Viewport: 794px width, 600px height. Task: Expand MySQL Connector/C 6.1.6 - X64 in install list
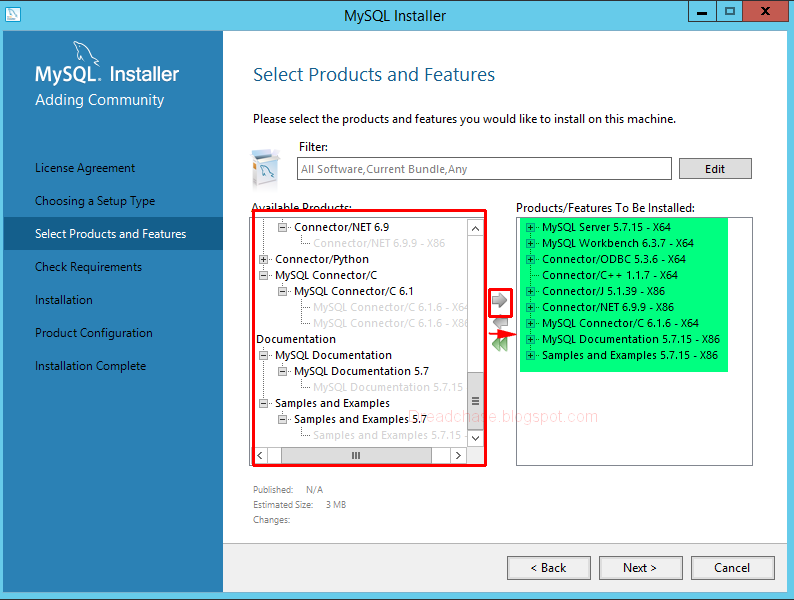point(530,323)
